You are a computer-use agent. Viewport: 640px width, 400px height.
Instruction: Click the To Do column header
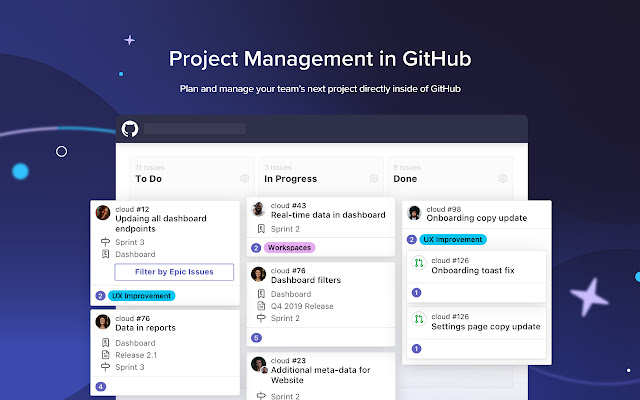(149, 179)
